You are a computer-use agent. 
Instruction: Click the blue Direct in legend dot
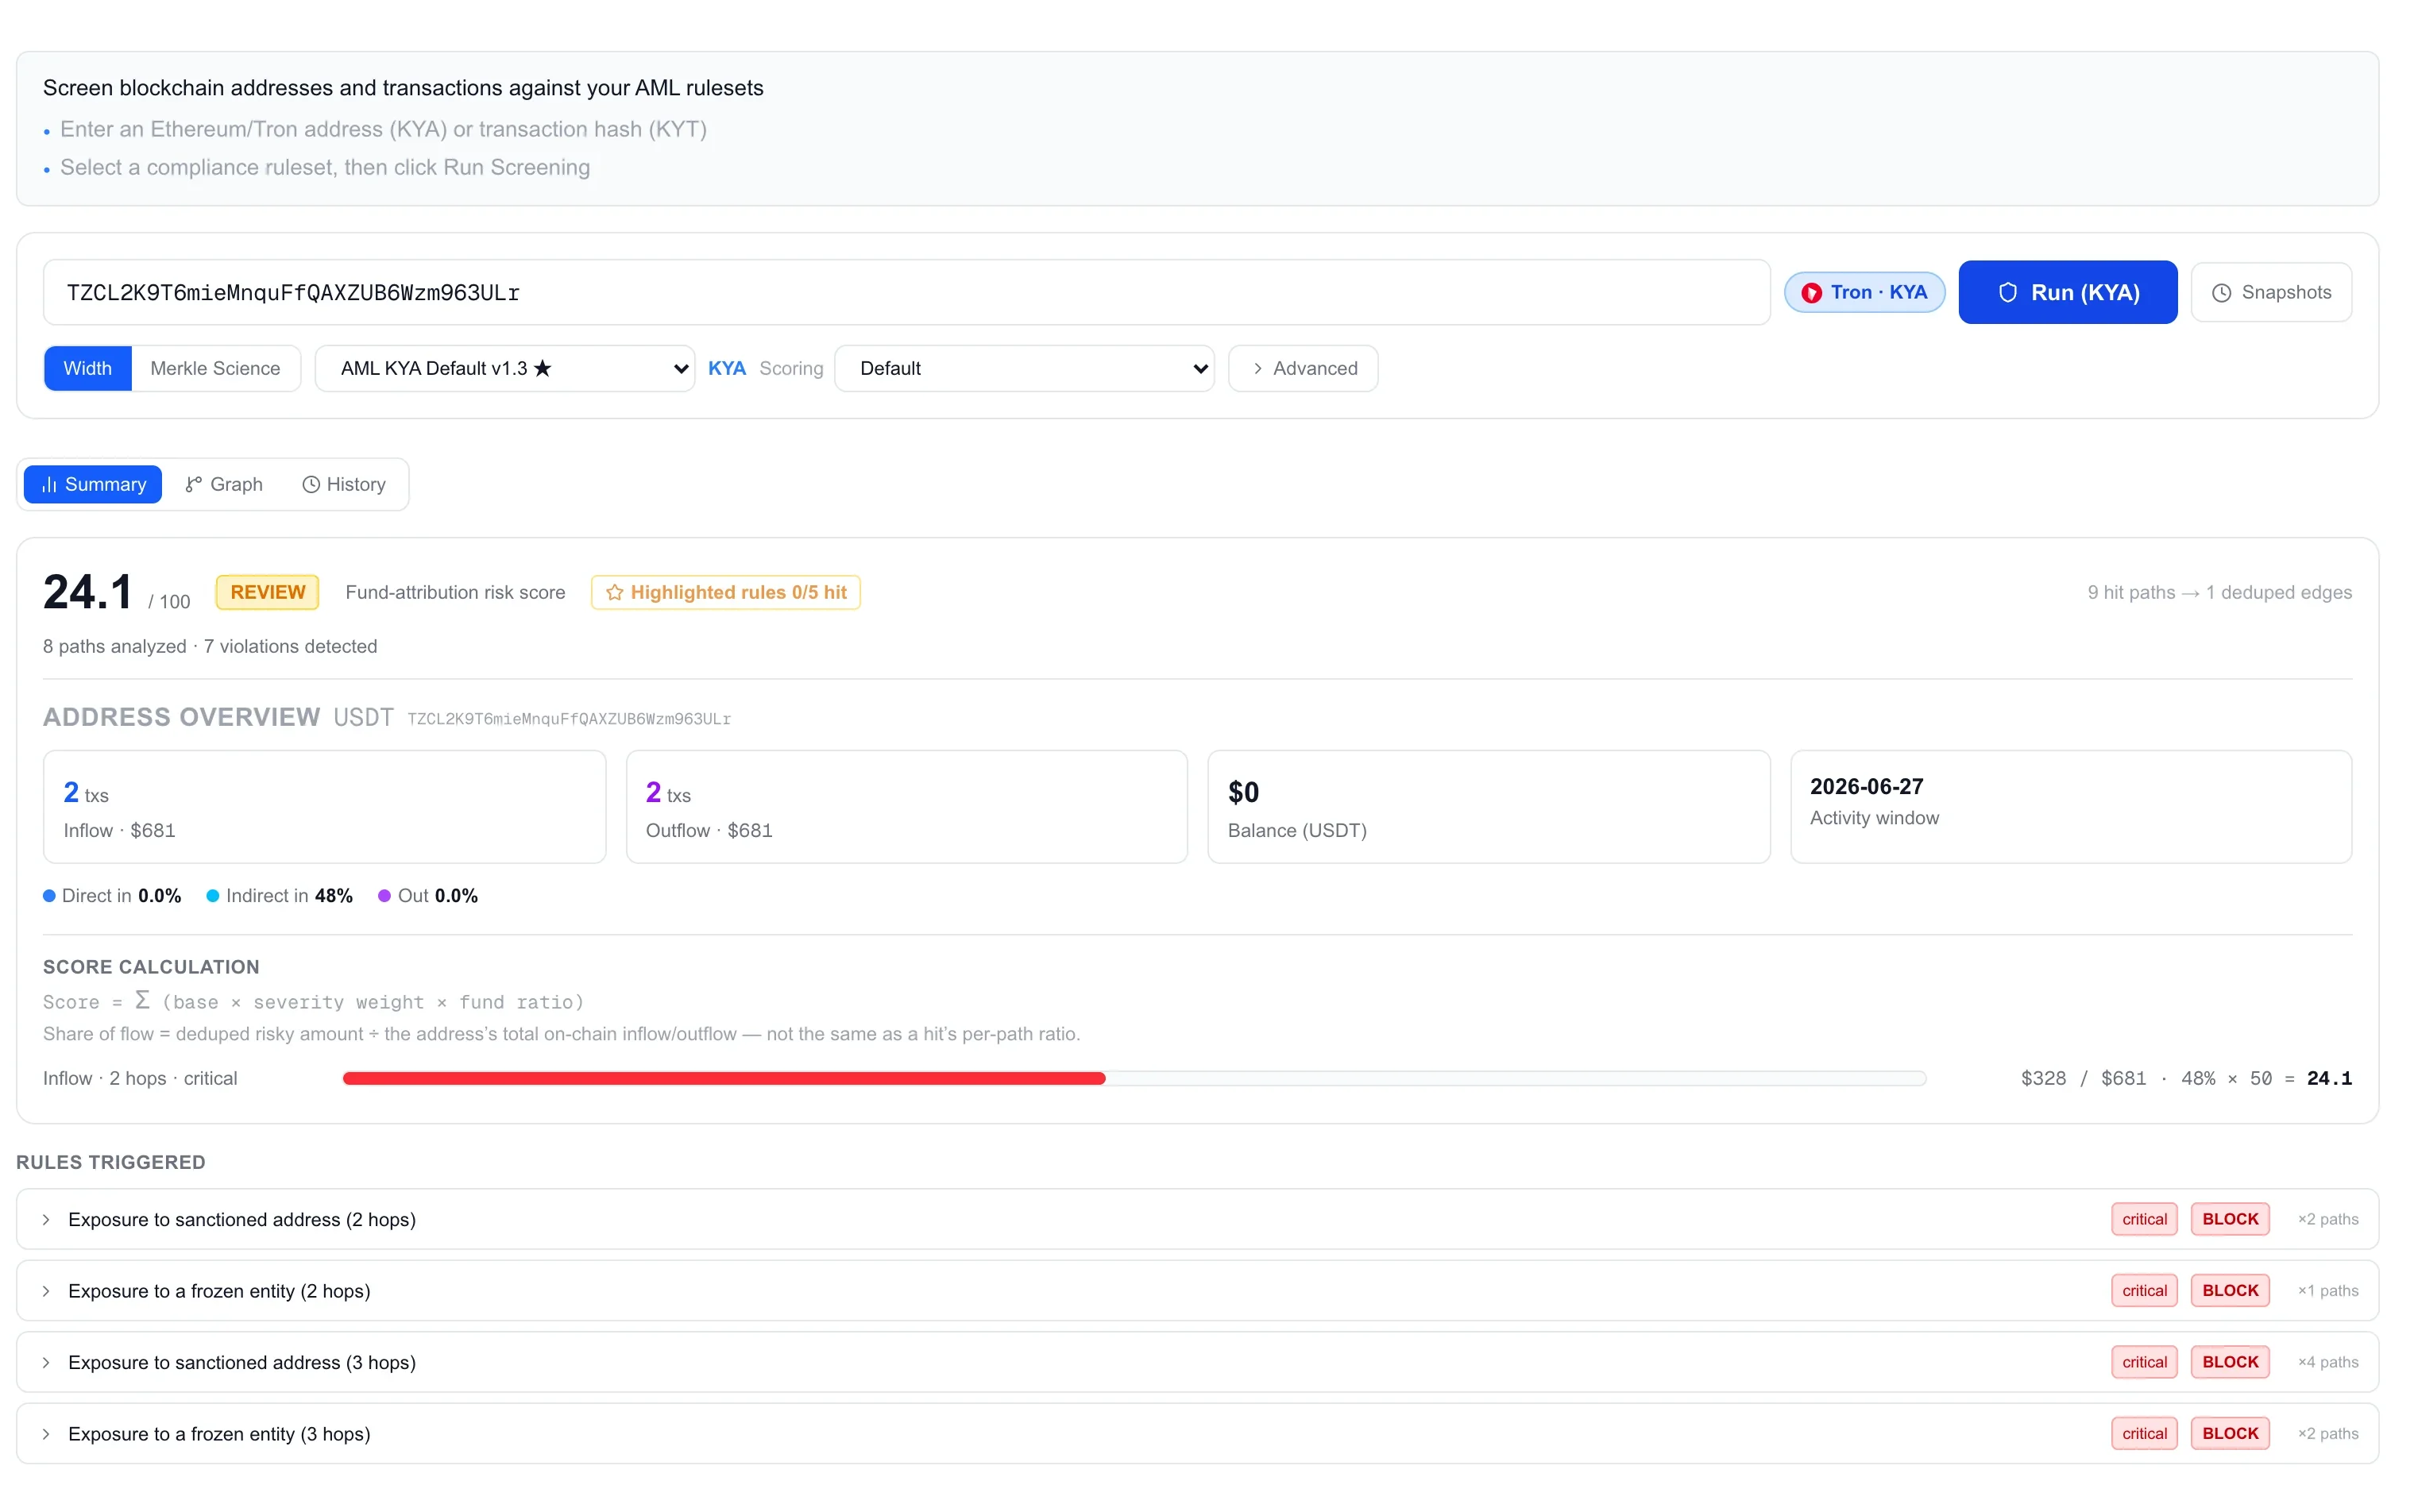49,896
